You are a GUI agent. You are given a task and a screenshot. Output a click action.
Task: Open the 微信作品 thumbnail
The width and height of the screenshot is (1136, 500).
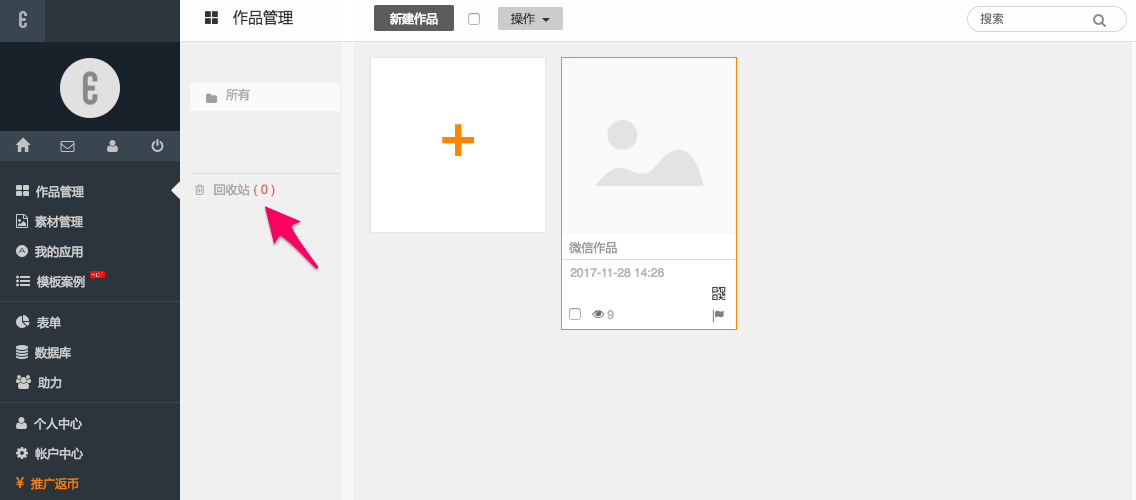[649, 146]
